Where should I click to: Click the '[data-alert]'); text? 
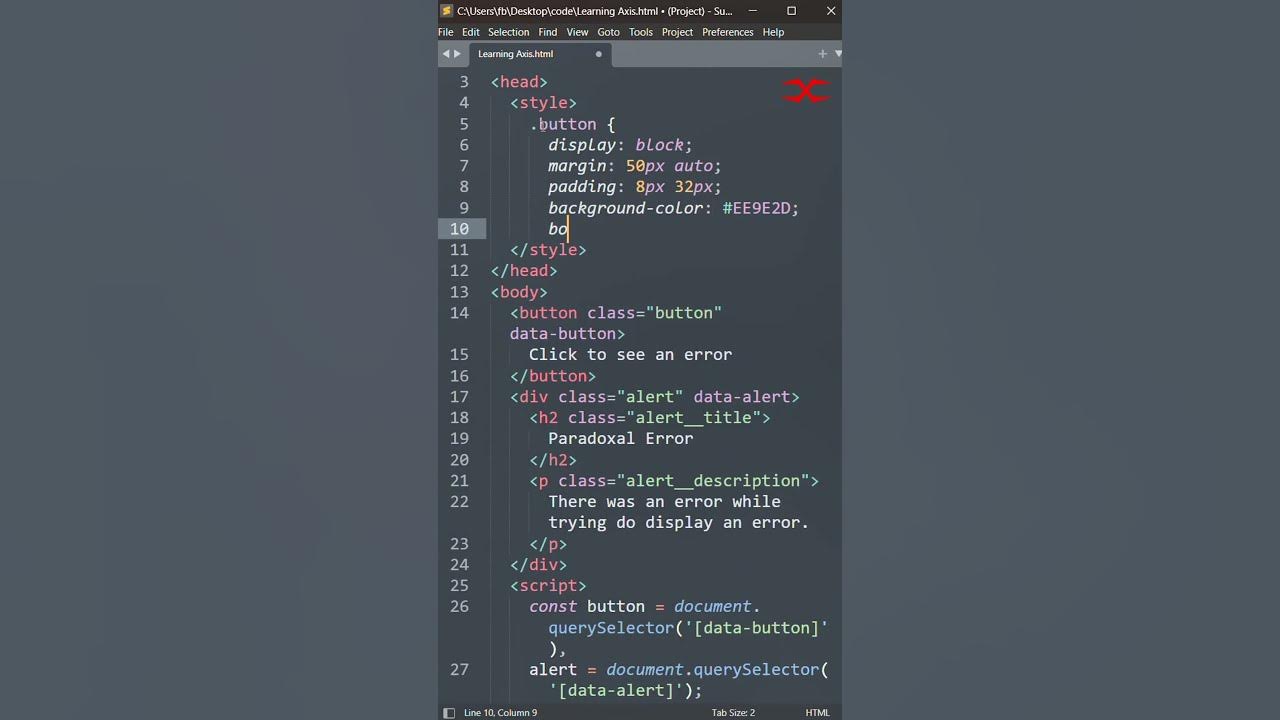tap(625, 691)
